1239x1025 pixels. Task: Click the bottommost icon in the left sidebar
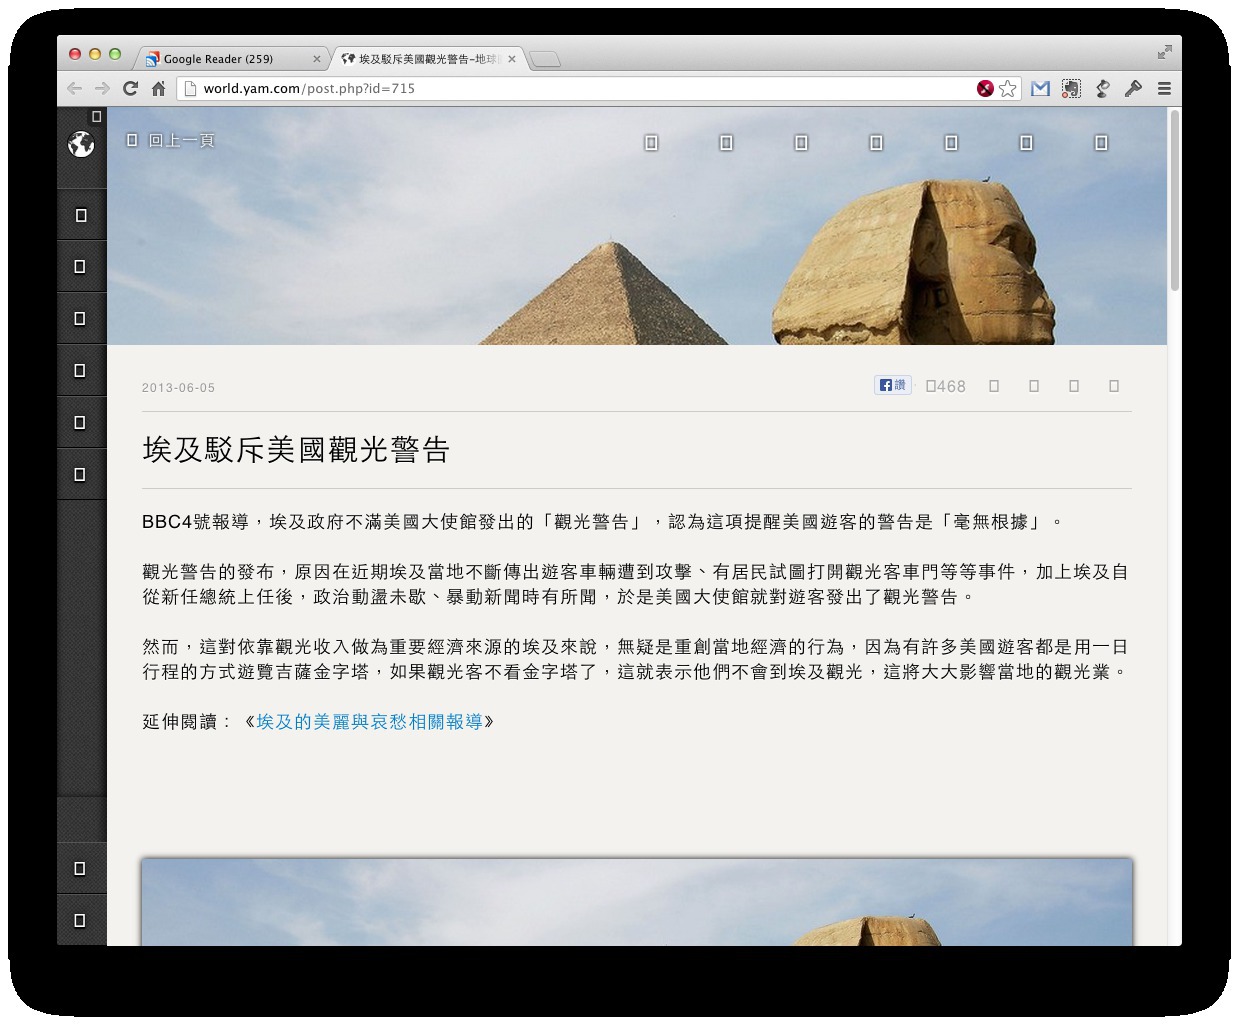click(x=81, y=920)
